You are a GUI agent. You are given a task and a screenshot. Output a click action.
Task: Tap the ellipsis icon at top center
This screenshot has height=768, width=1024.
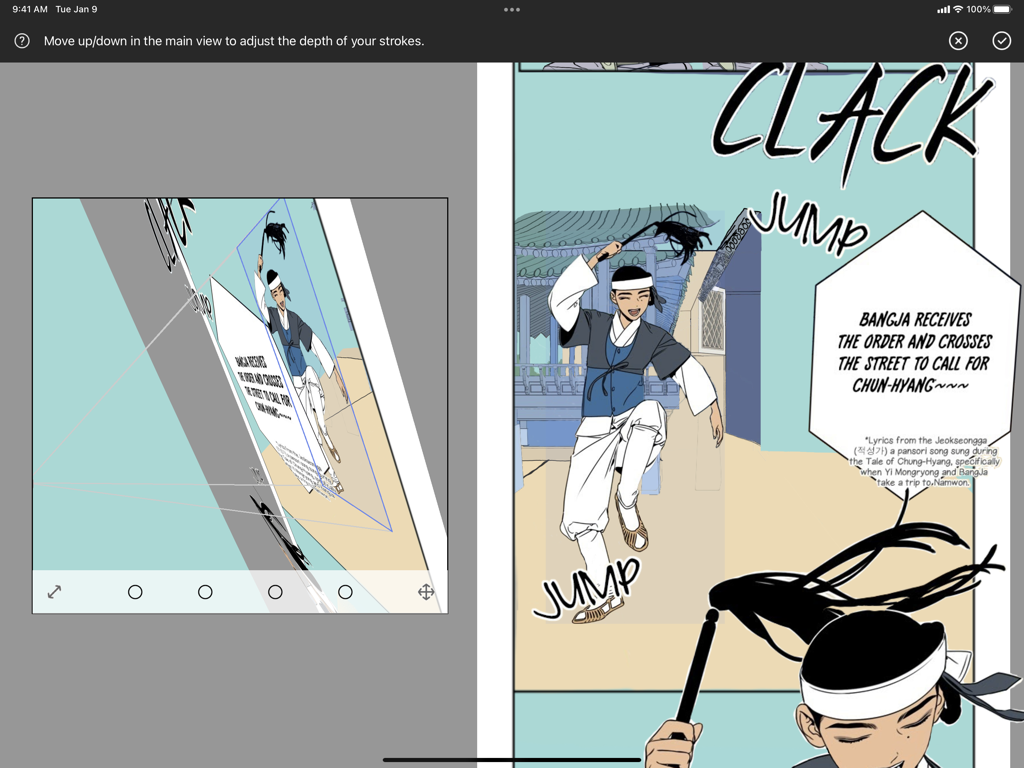[512, 9]
